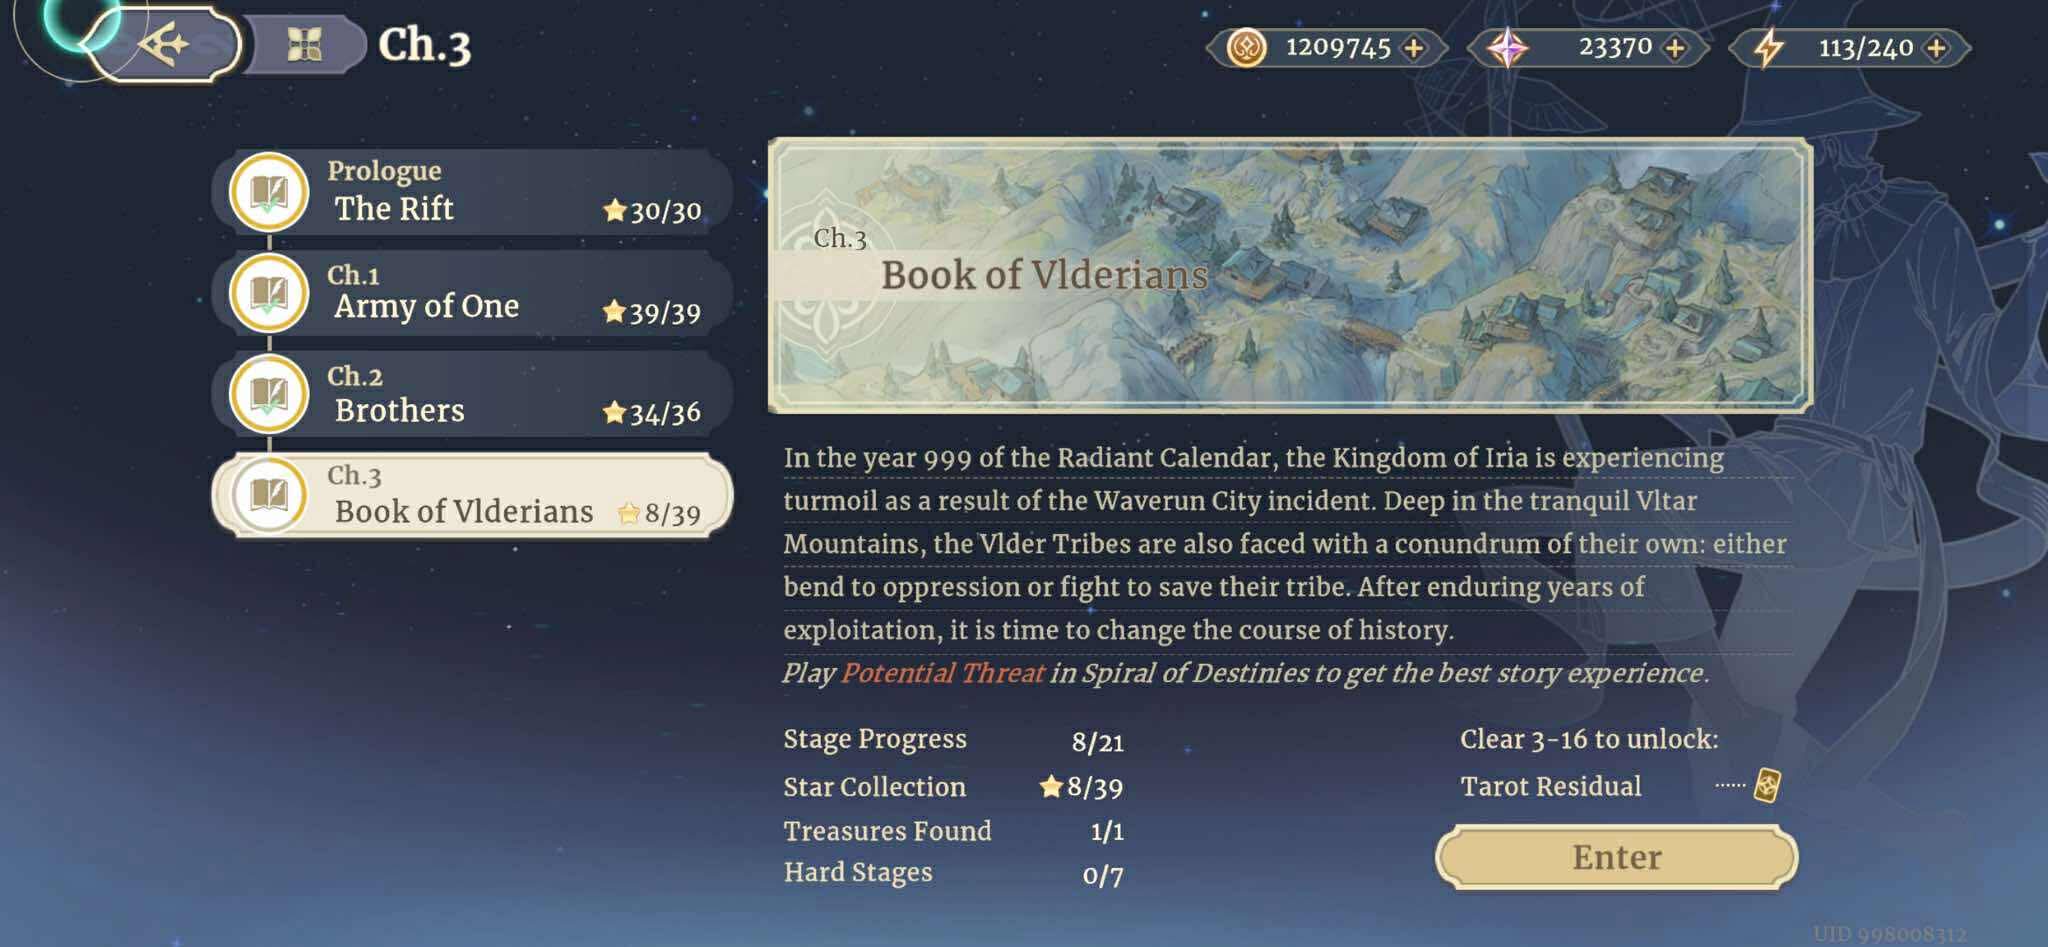Open the four-square home menu icon
This screenshot has width=2048, height=947.
coord(304,45)
